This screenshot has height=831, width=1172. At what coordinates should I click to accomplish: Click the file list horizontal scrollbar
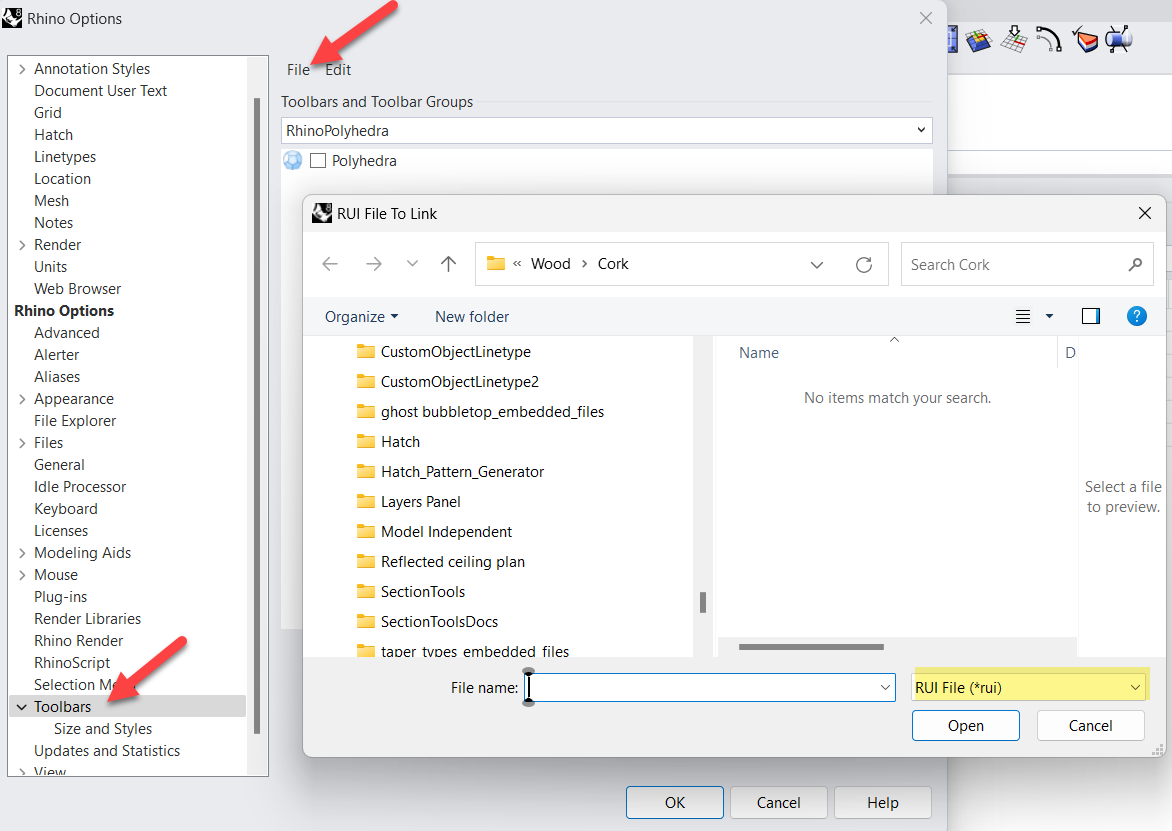[811, 647]
